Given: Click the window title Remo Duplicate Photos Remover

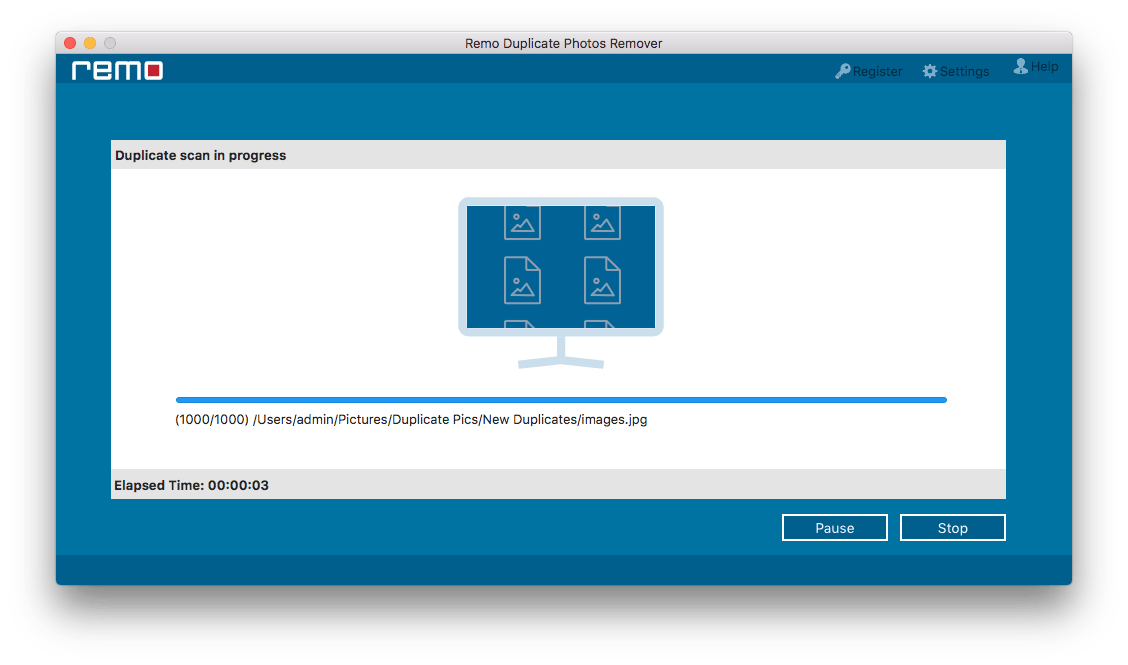Looking at the screenshot, I should click(x=563, y=43).
